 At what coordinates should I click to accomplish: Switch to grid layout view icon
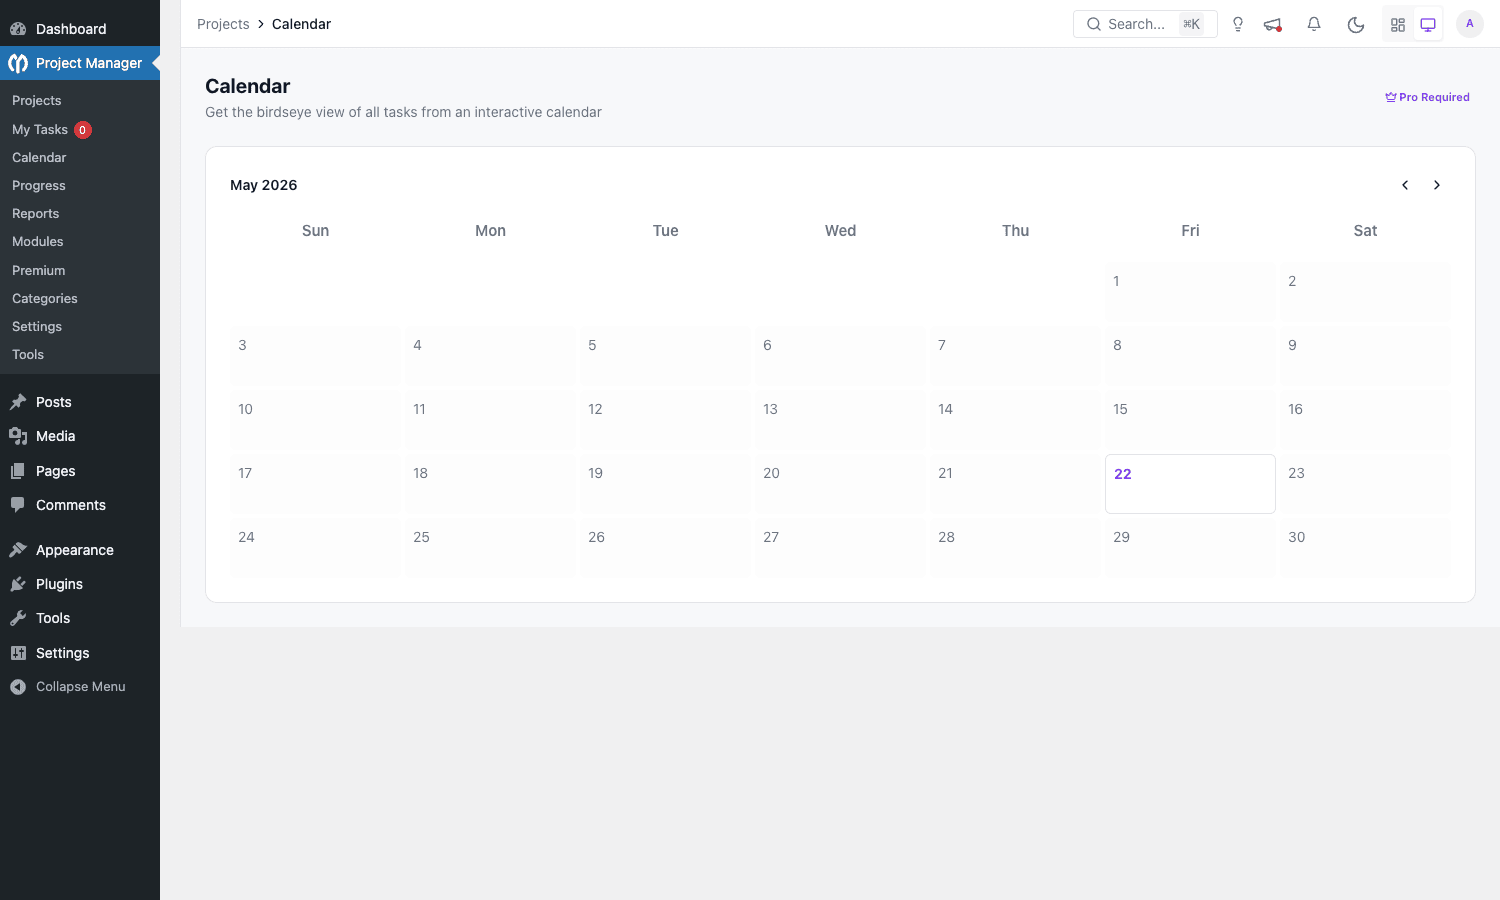tap(1398, 24)
